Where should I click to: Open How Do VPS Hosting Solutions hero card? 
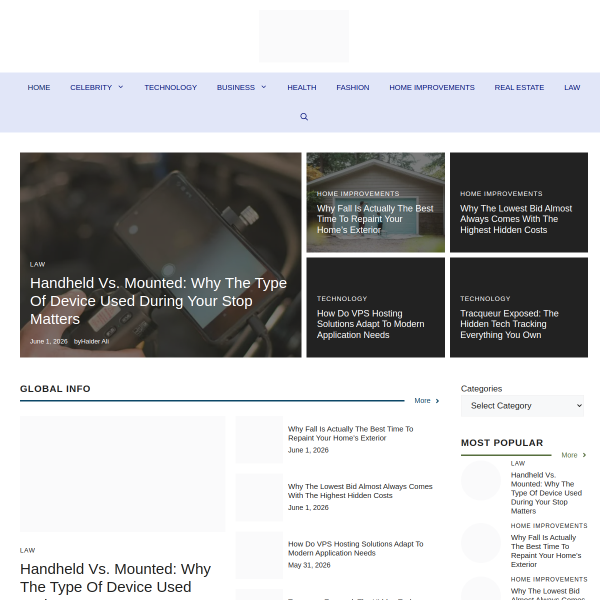click(x=370, y=324)
